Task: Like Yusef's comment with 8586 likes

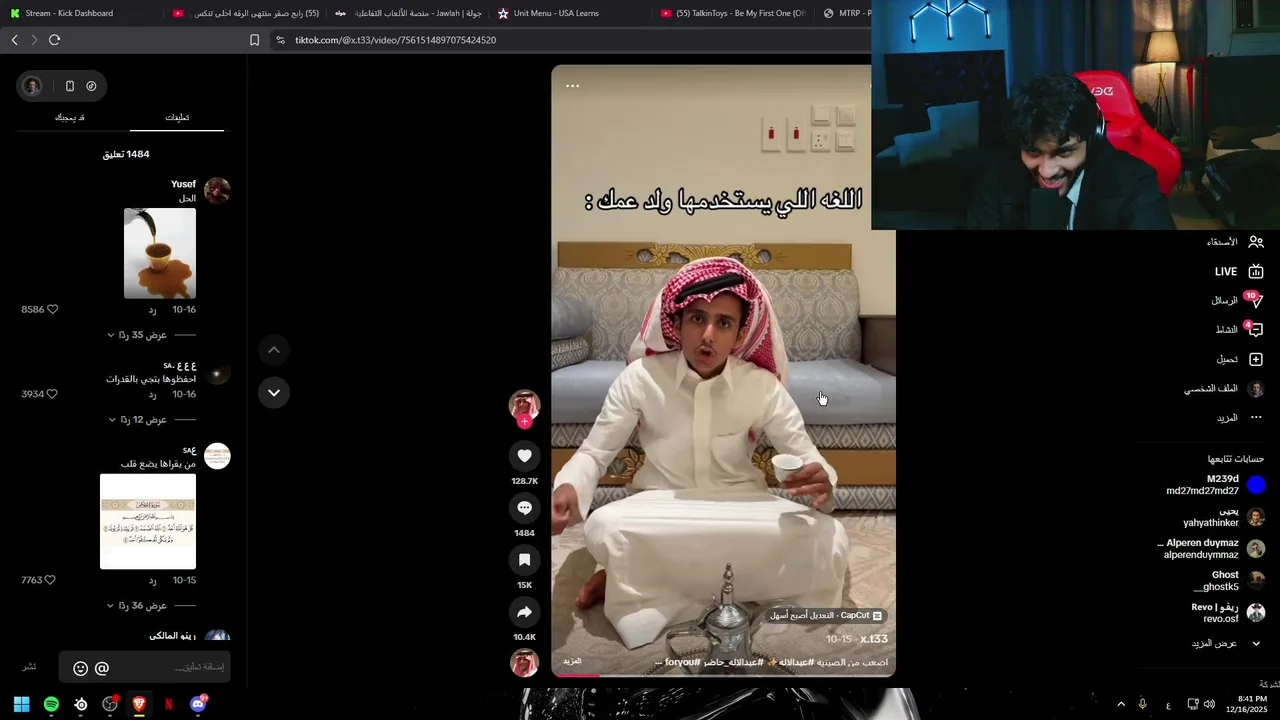Action: click(53, 310)
